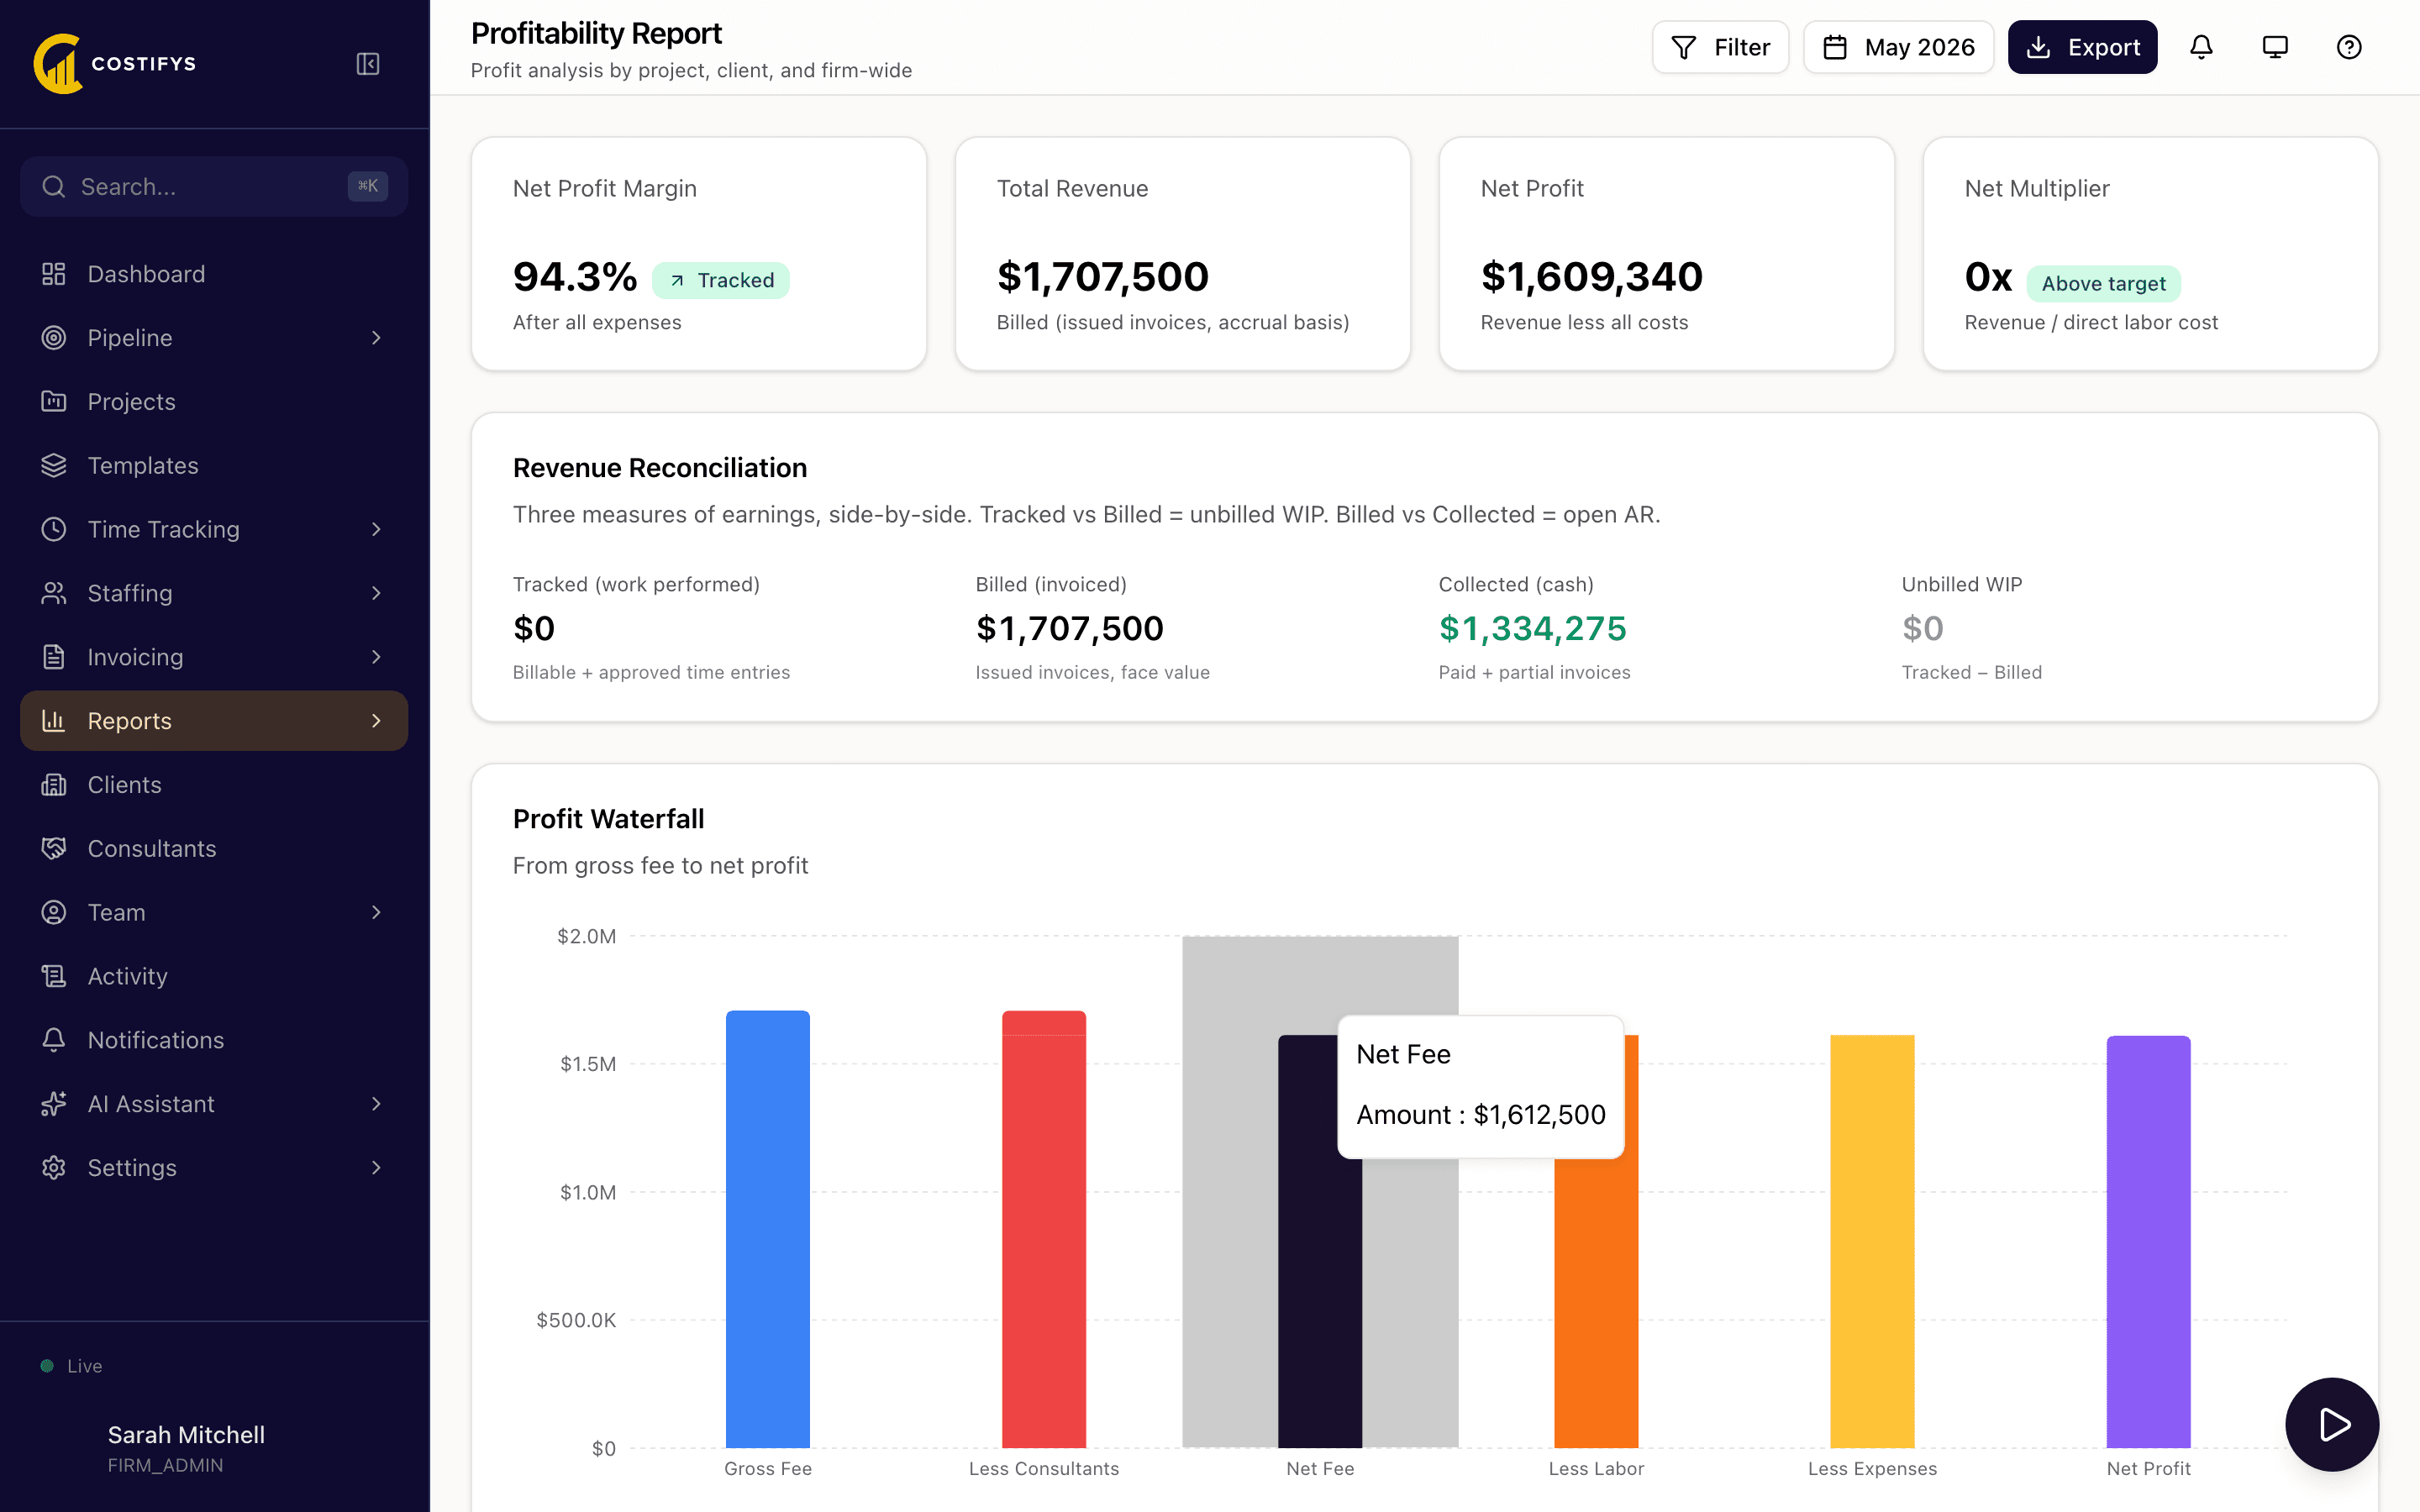Open the Filter options button

[1720, 47]
